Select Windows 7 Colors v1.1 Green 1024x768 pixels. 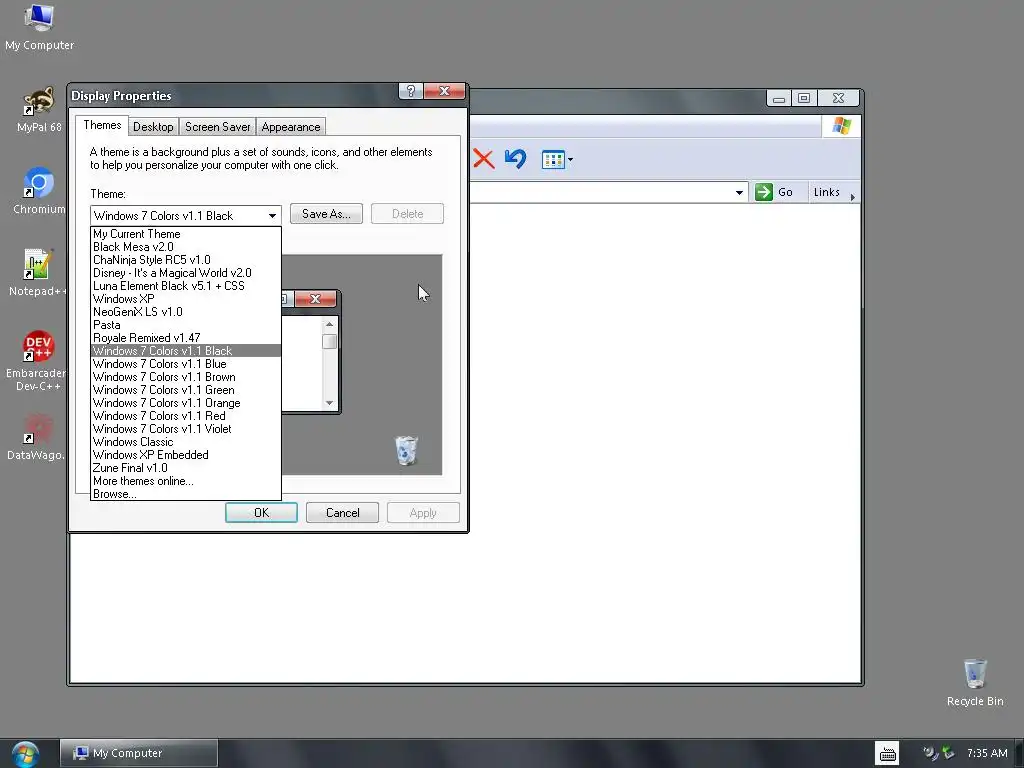(185, 390)
